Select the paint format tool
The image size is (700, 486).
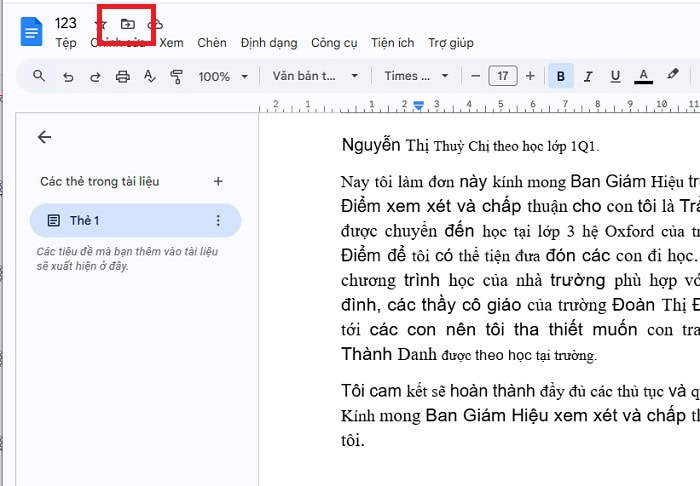coord(177,76)
